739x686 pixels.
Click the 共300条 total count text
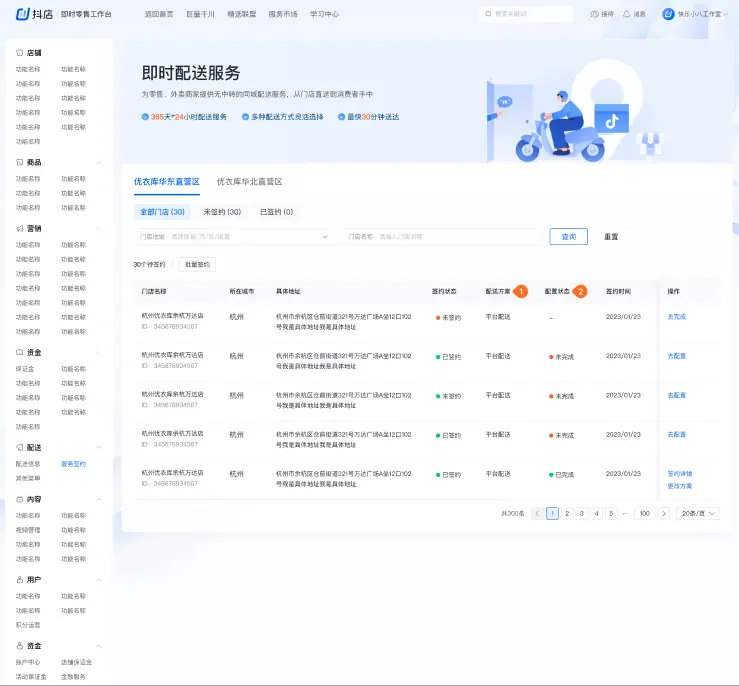[x=512, y=514]
